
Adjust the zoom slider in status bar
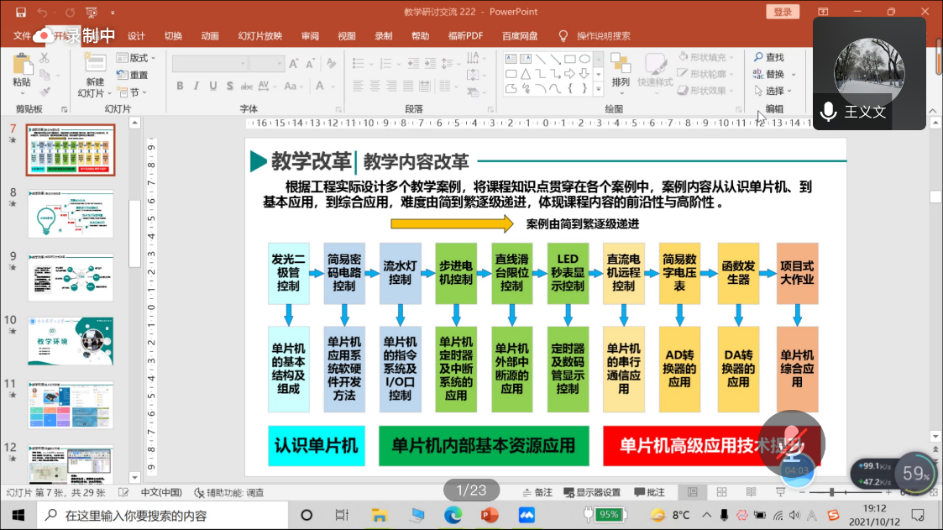pyautogui.click(x=833, y=492)
